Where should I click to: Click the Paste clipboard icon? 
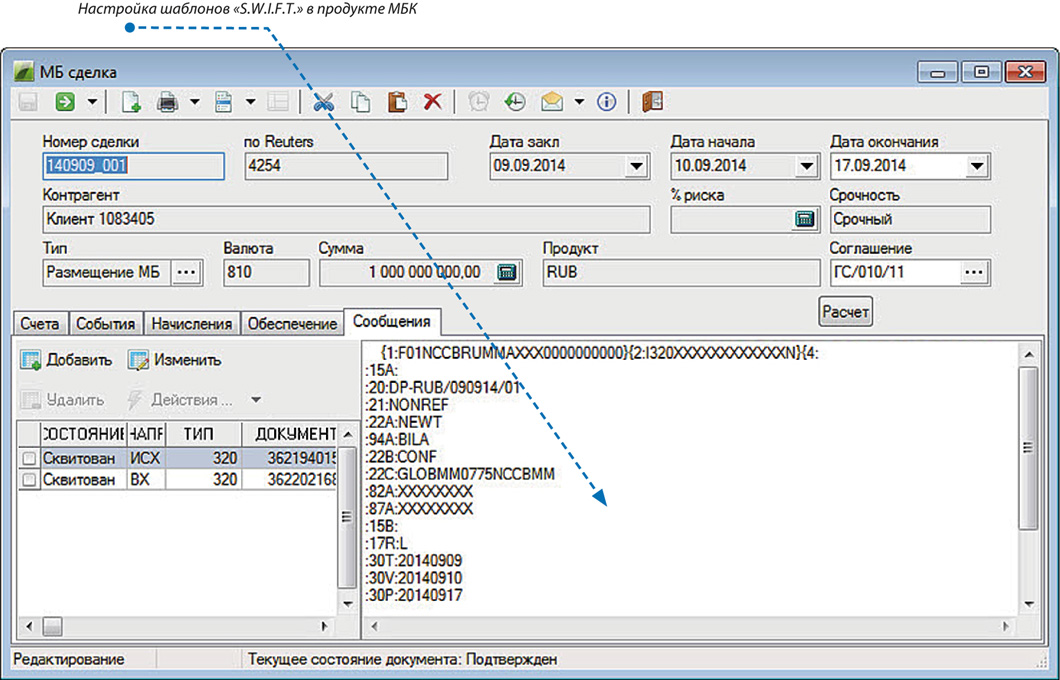(397, 102)
